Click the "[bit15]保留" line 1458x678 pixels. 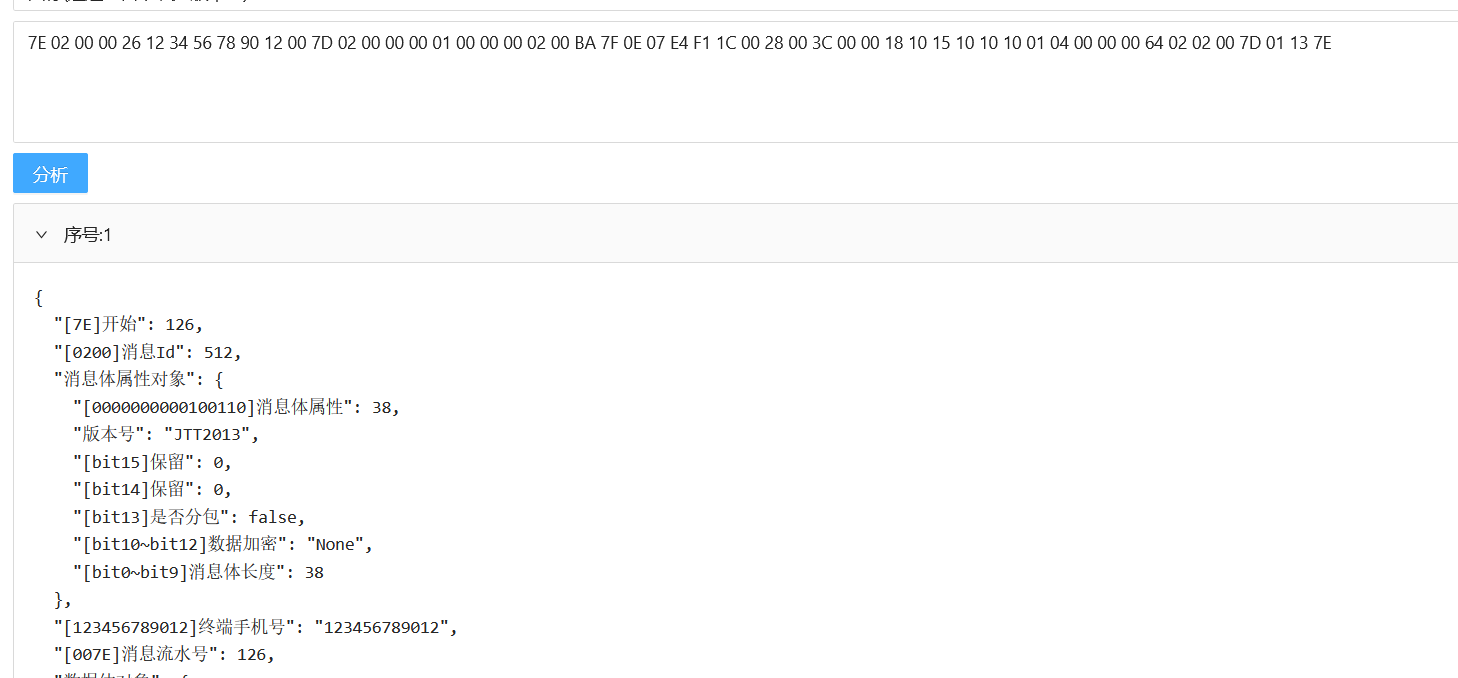pyautogui.click(x=152, y=462)
